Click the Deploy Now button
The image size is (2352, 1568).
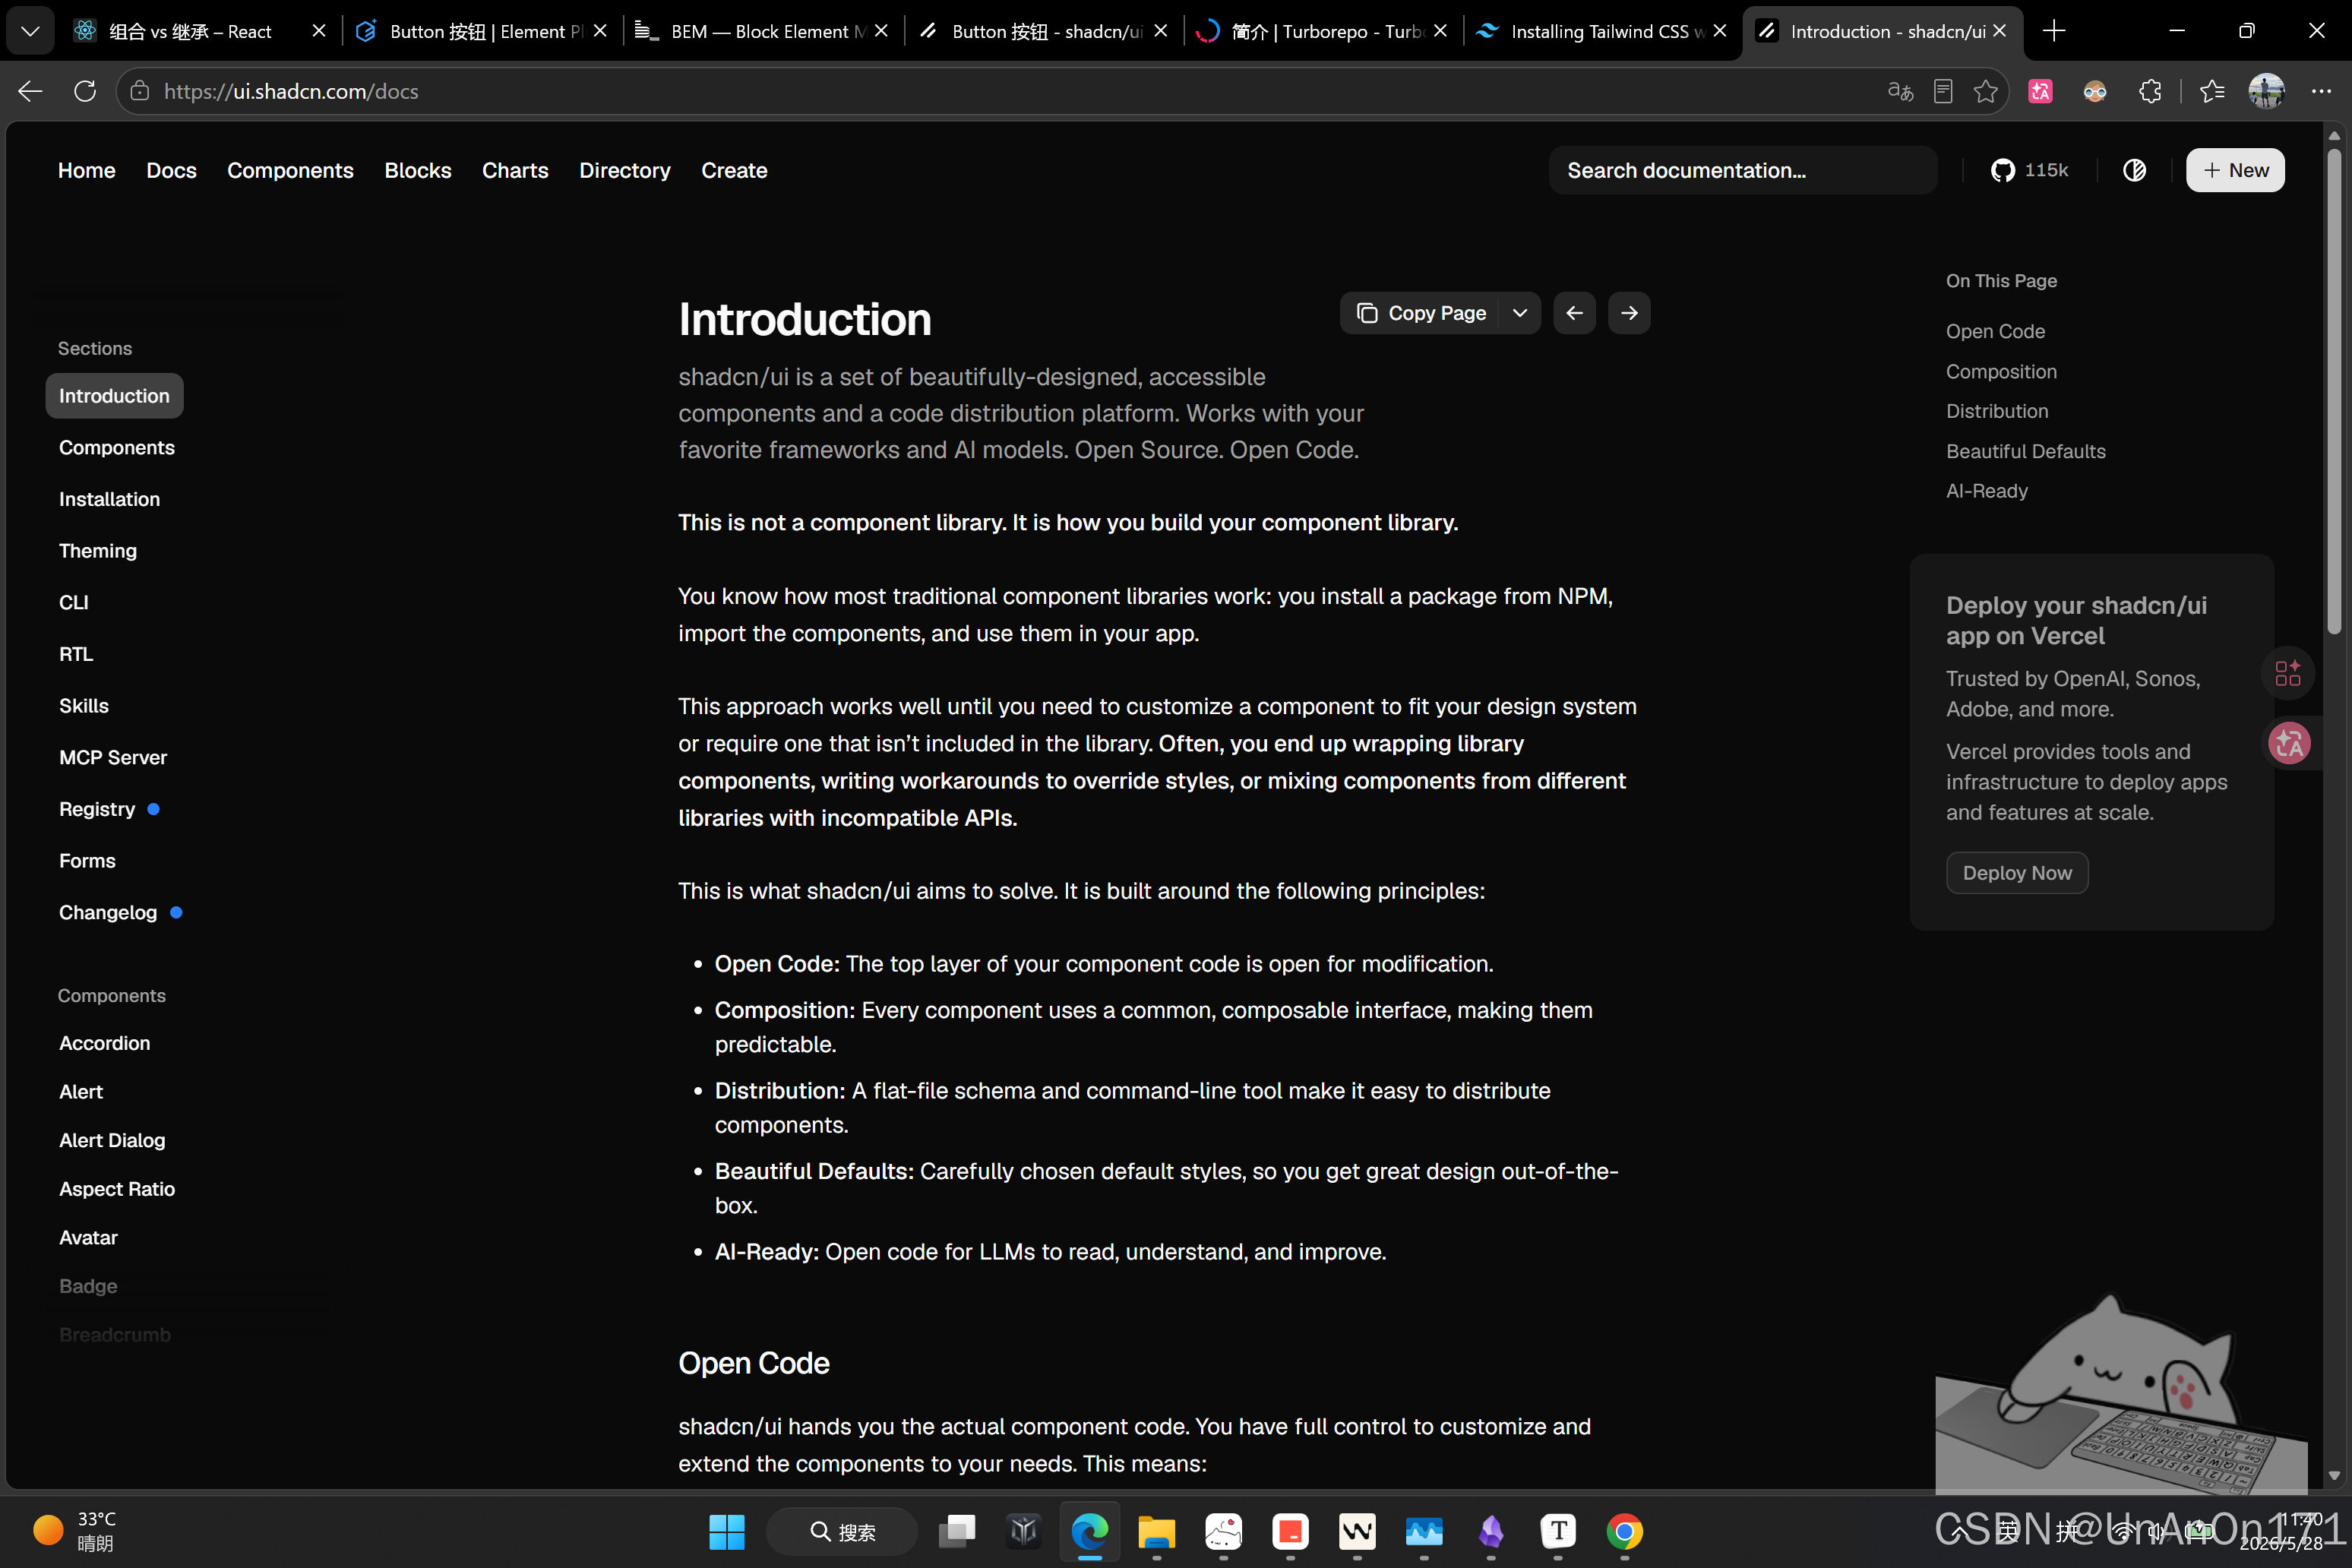coord(2017,873)
